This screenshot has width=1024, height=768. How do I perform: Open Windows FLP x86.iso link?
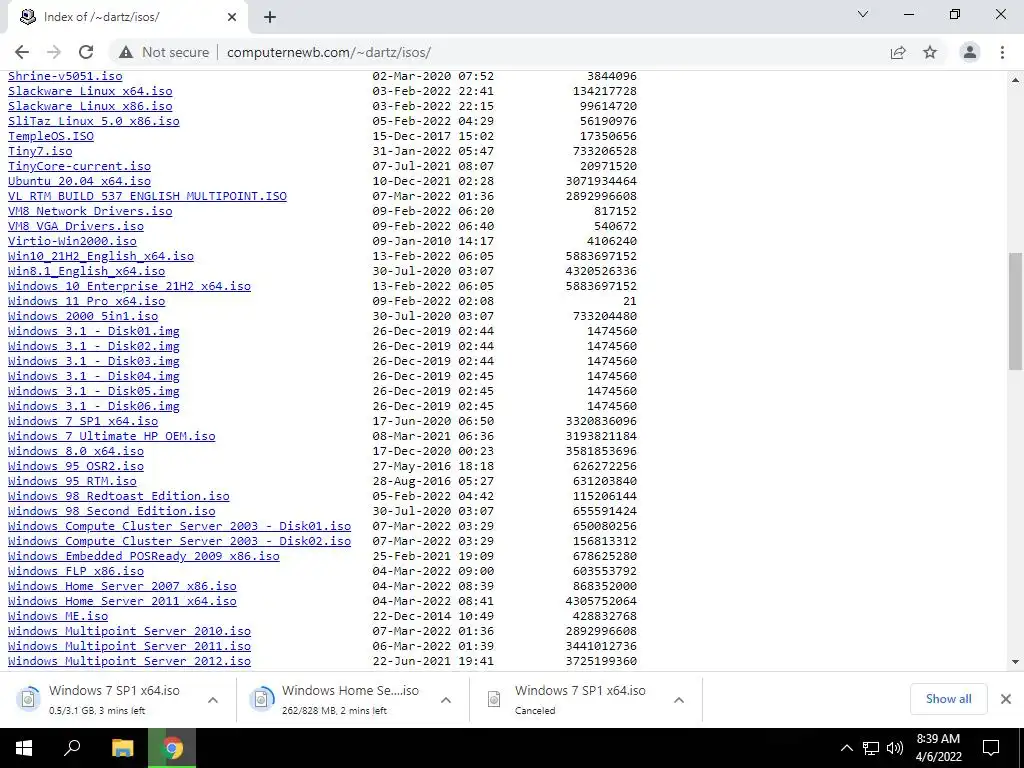pyautogui.click(x=76, y=571)
